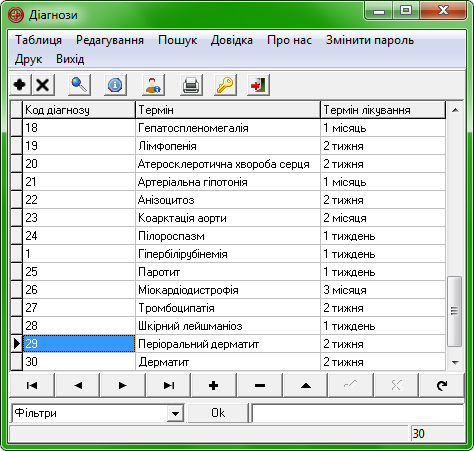Click the 3 місяця treatment term cell

point(383,290)
